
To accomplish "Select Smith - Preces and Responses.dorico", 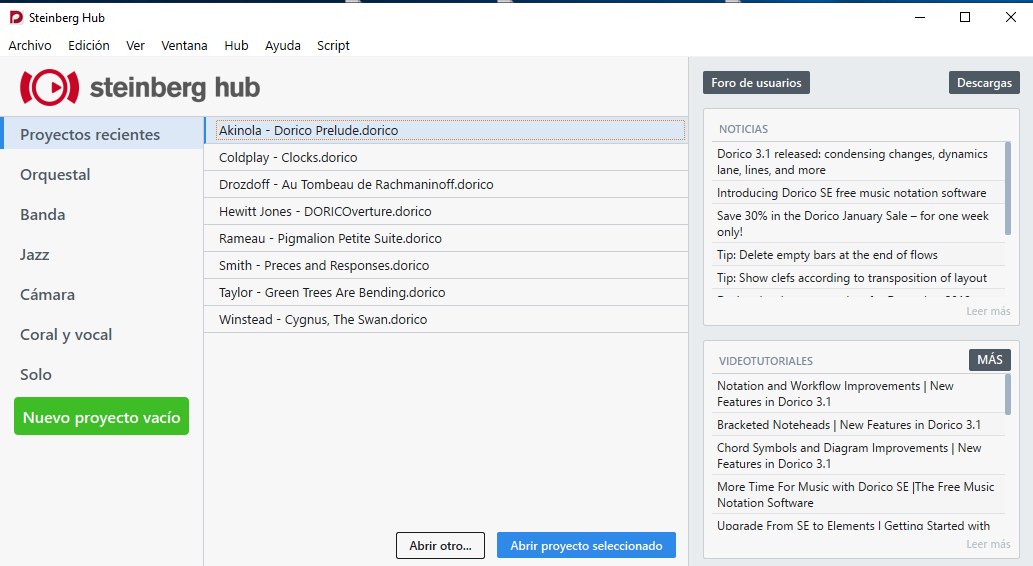I will pyautogui.click(x=445, y=266).
